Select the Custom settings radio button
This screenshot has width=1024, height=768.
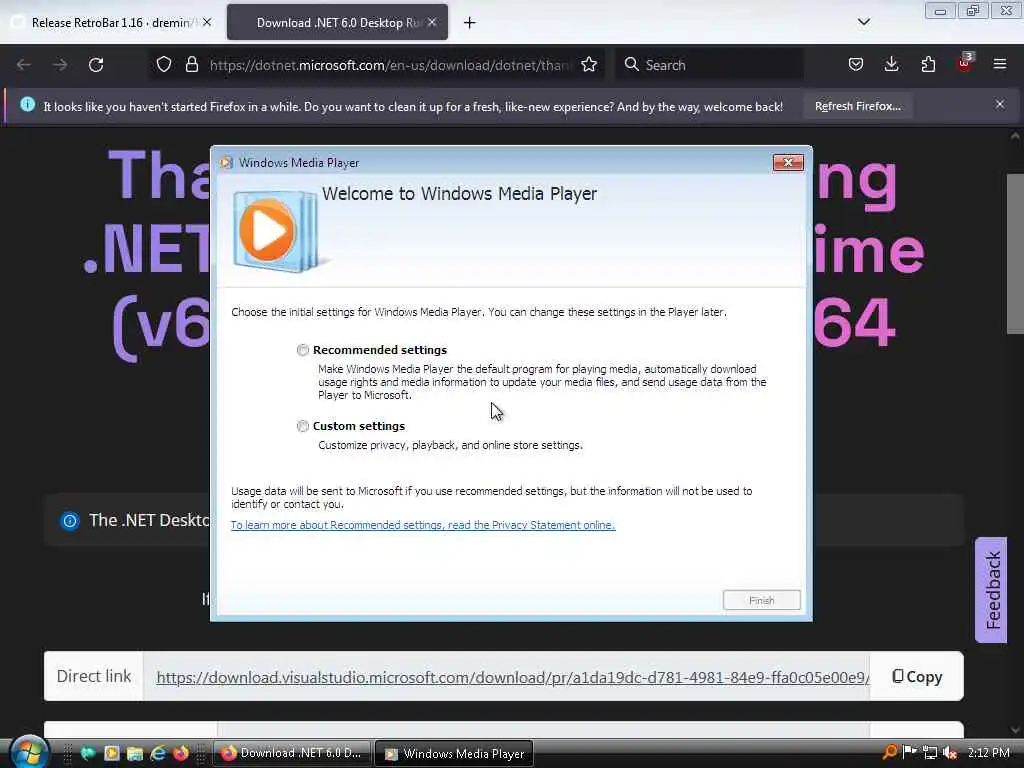pyautogui.click(x=302, y=426)
